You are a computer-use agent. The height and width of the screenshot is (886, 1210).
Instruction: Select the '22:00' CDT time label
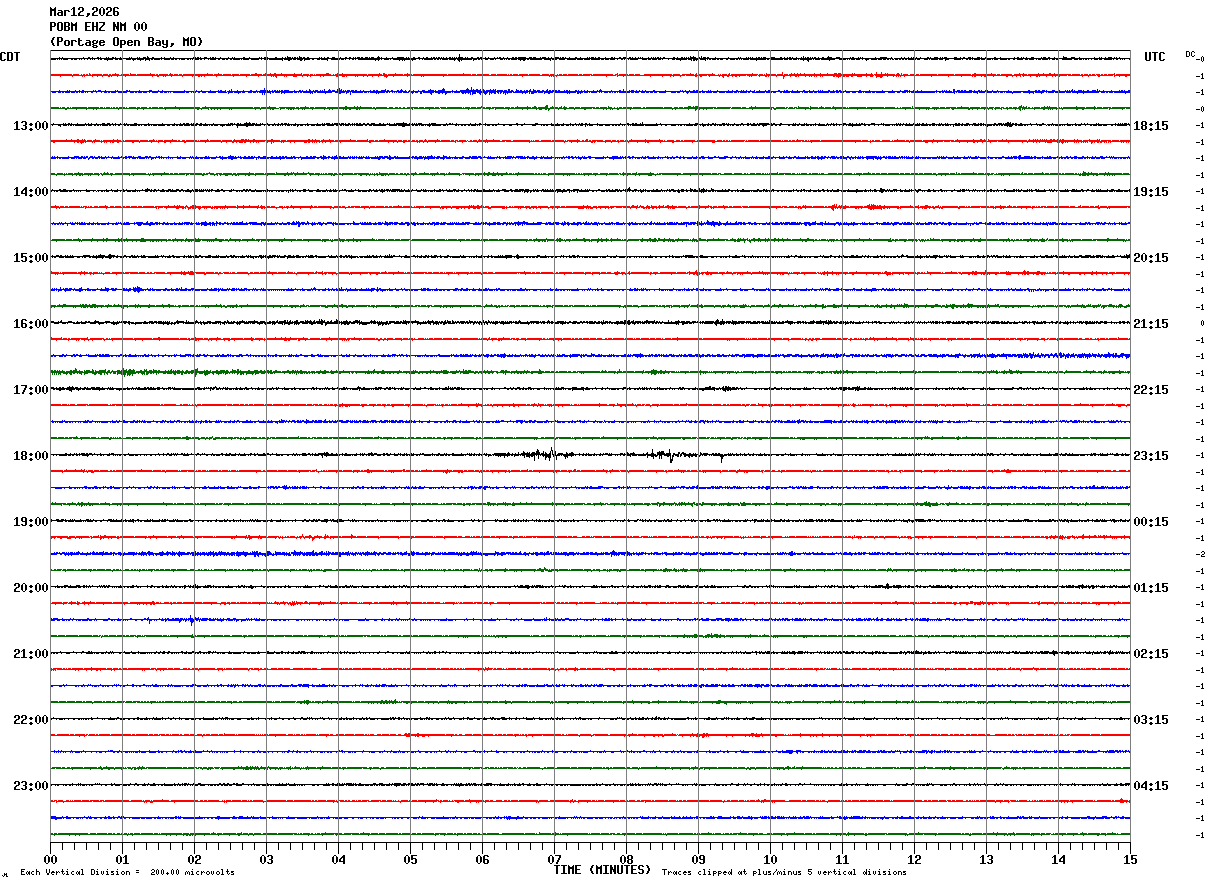pyautogui.click(x=30, y=719)
